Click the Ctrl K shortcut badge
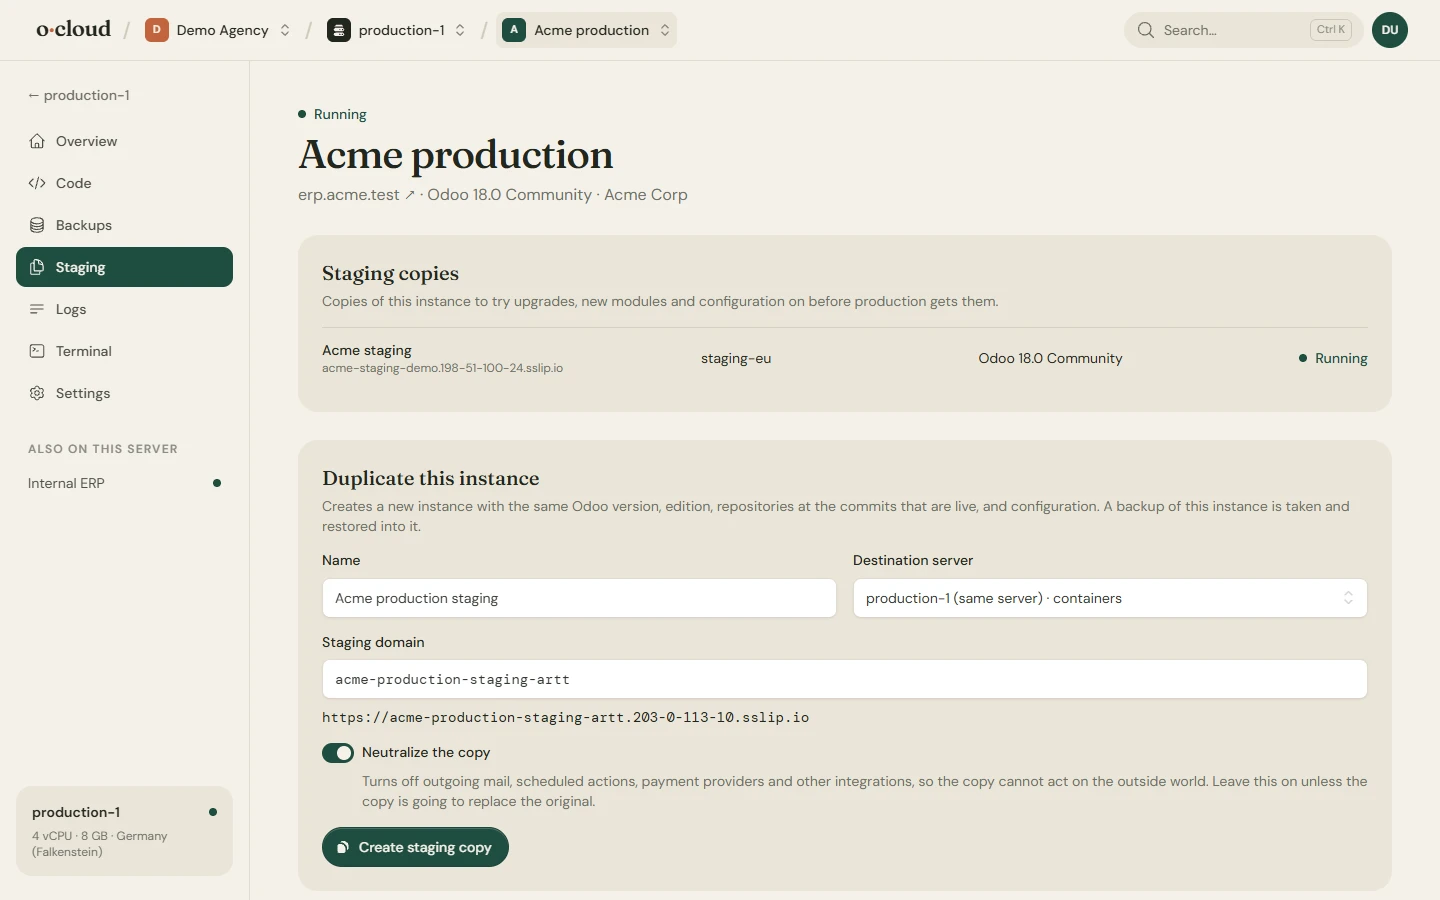The height and width of the screenshot is (900, 1440). tap(1331, 30)
